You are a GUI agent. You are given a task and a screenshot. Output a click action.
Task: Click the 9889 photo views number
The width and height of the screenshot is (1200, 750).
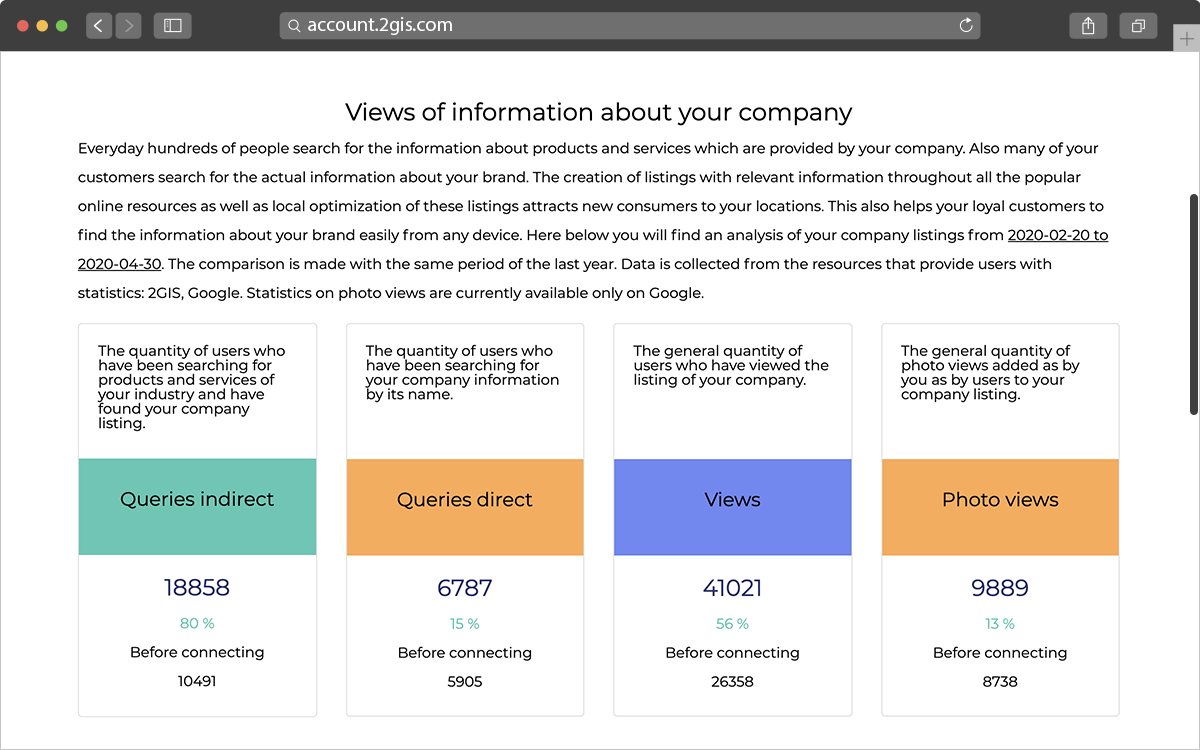(1000, 588)
